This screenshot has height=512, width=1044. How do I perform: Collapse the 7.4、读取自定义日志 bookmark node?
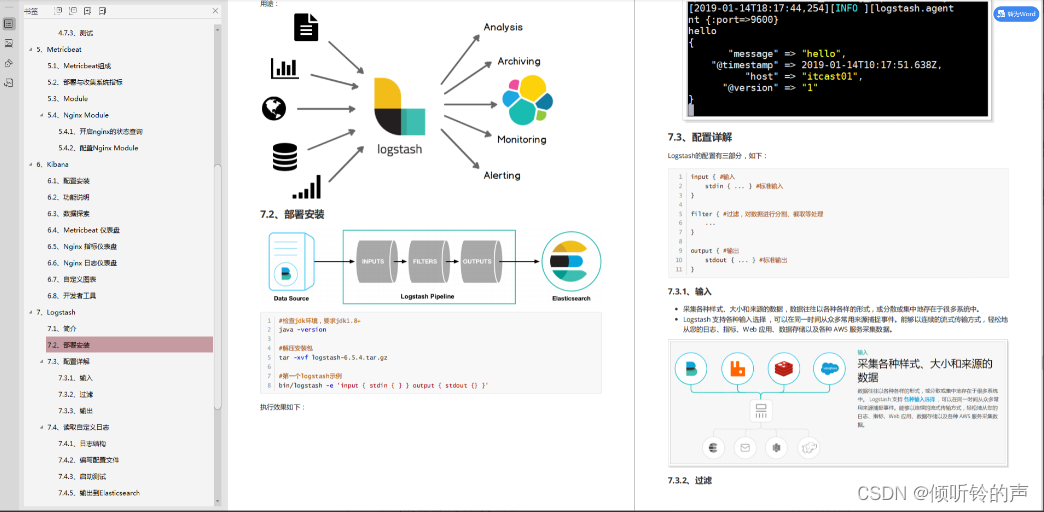(x=41, y=427)
